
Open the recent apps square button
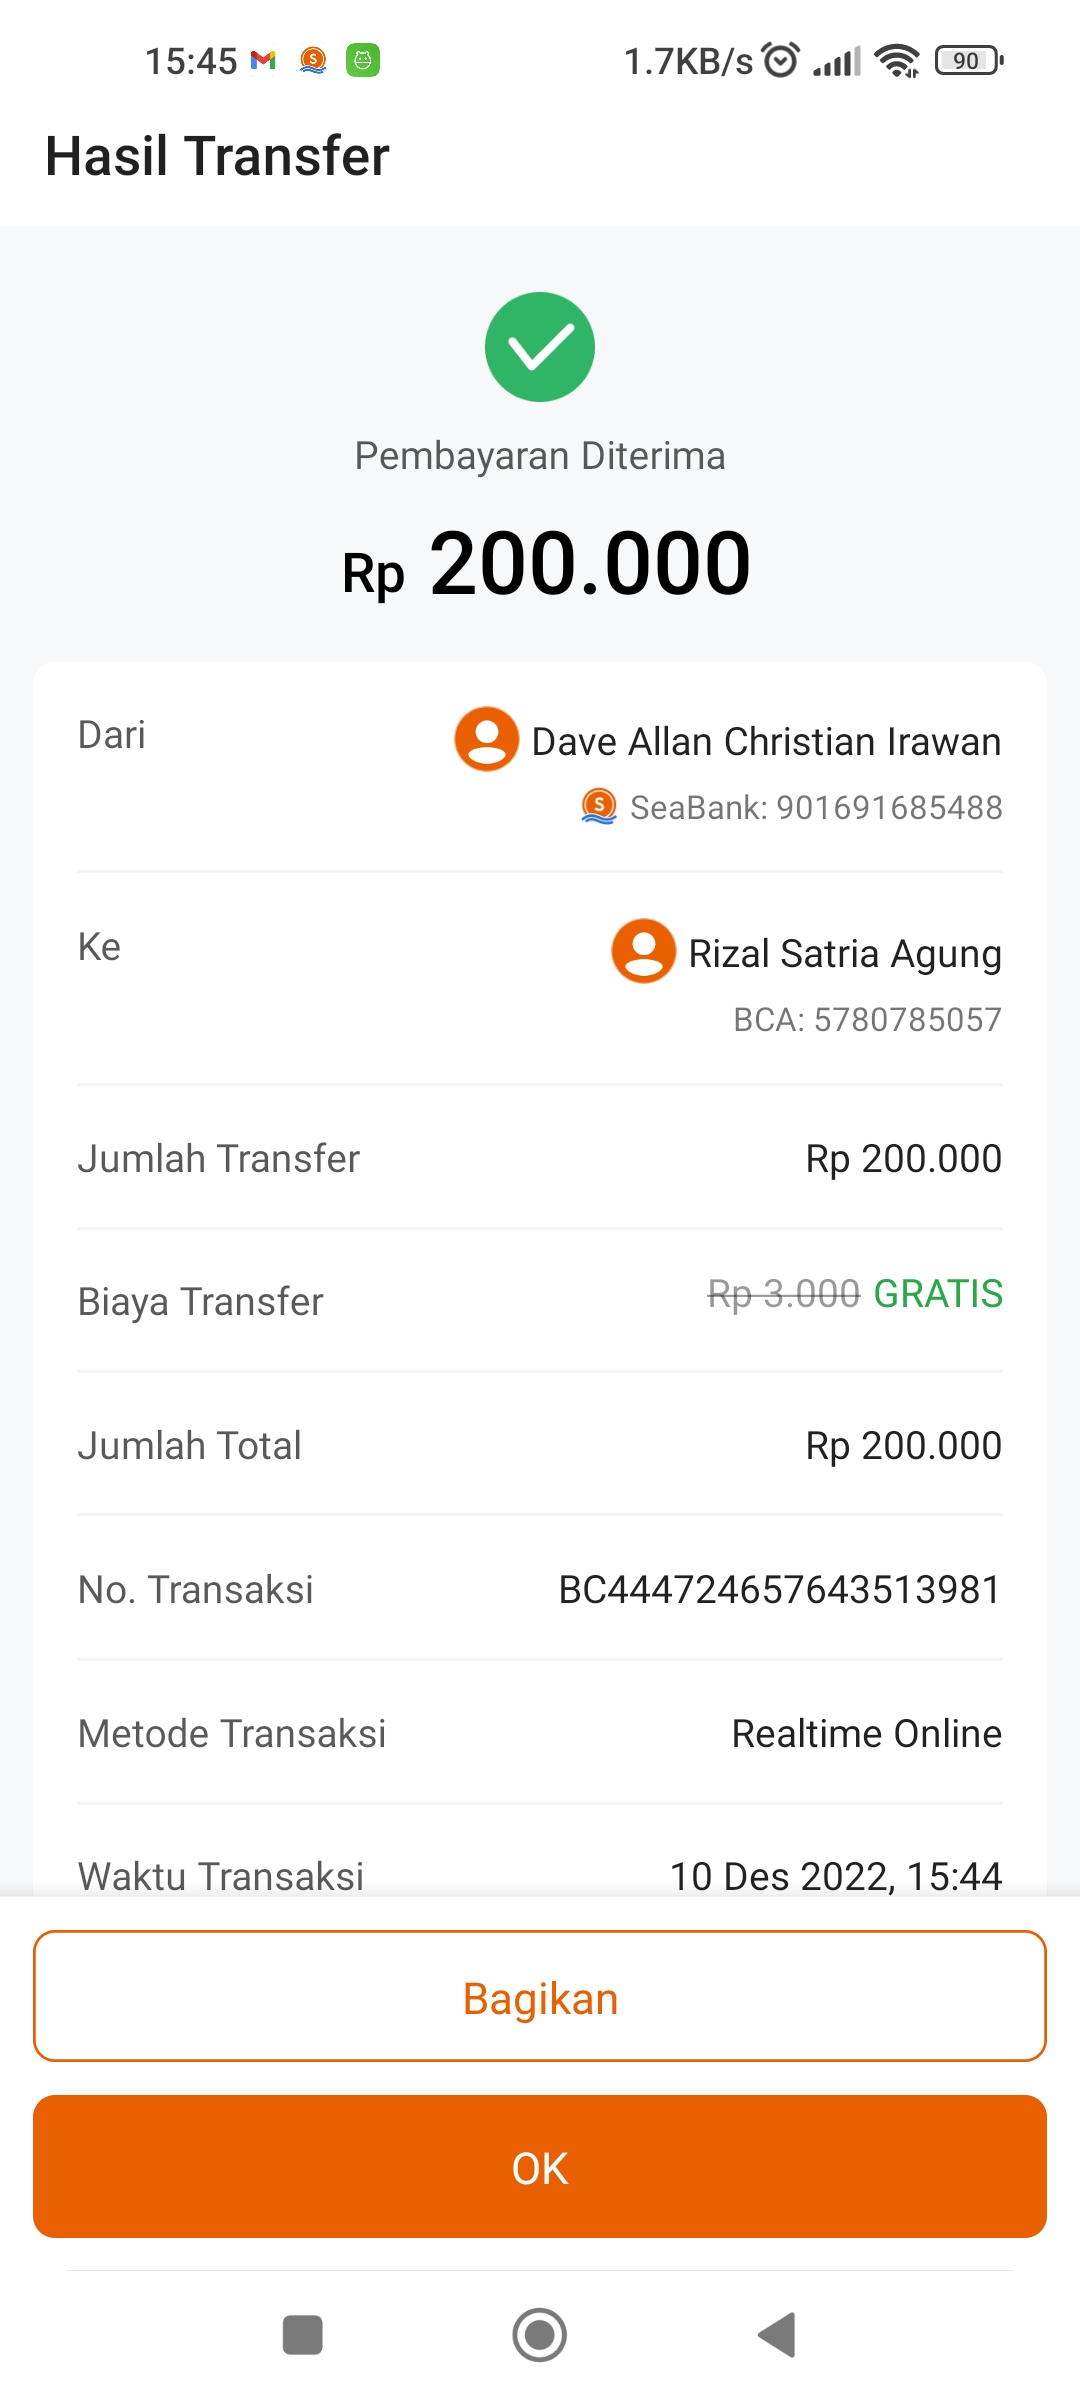tap(303, 2335)
